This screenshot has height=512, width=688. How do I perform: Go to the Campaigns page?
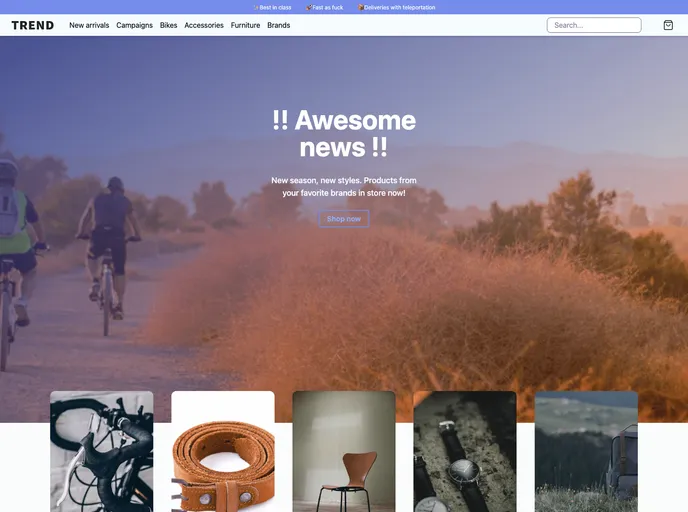(134, 25)
